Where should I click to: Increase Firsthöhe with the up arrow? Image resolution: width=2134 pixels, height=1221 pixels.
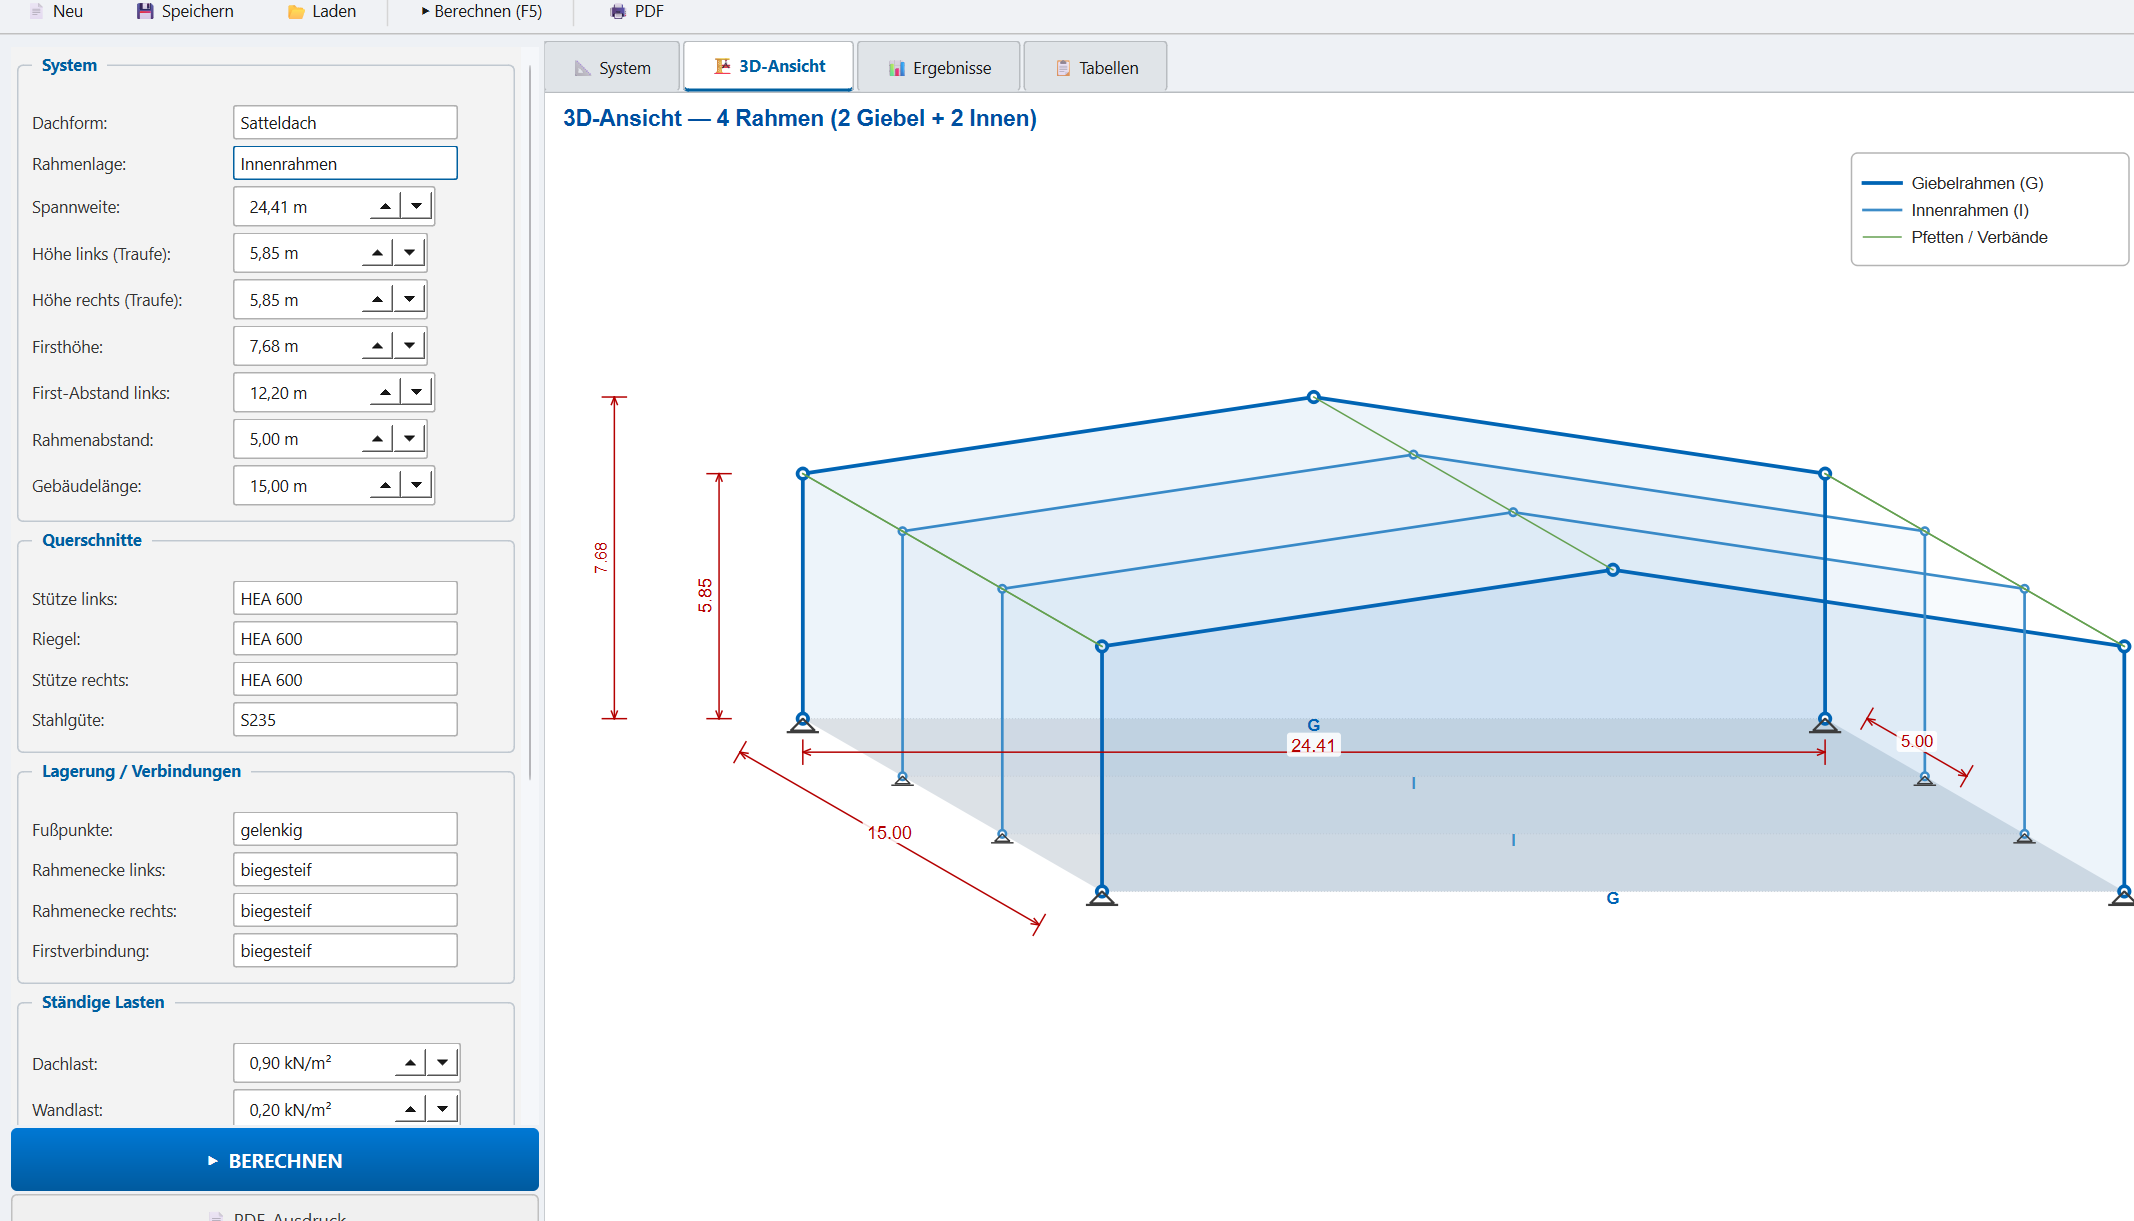(x=377, y=346)
